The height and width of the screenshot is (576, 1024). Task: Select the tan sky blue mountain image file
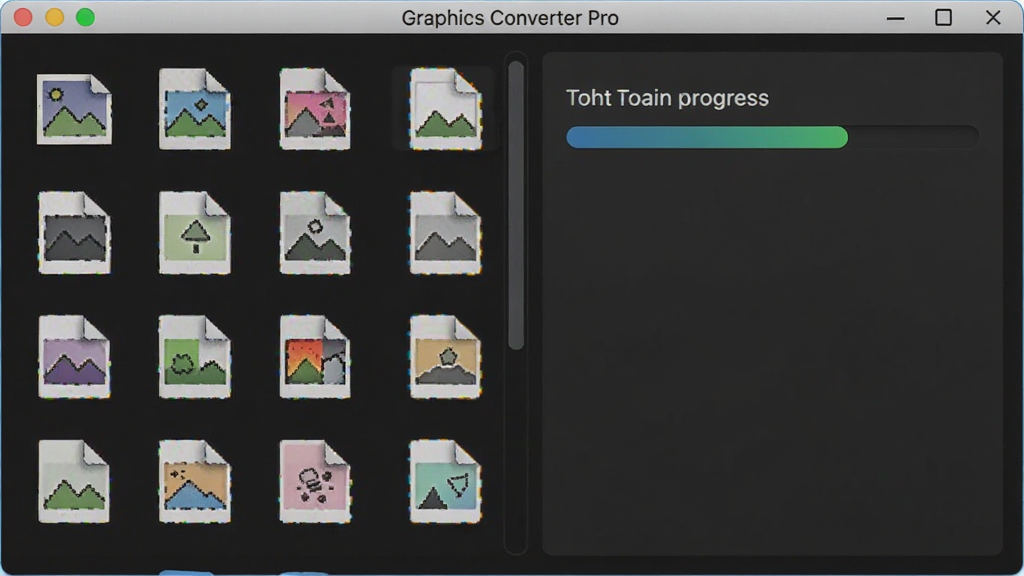click(195, 481)
